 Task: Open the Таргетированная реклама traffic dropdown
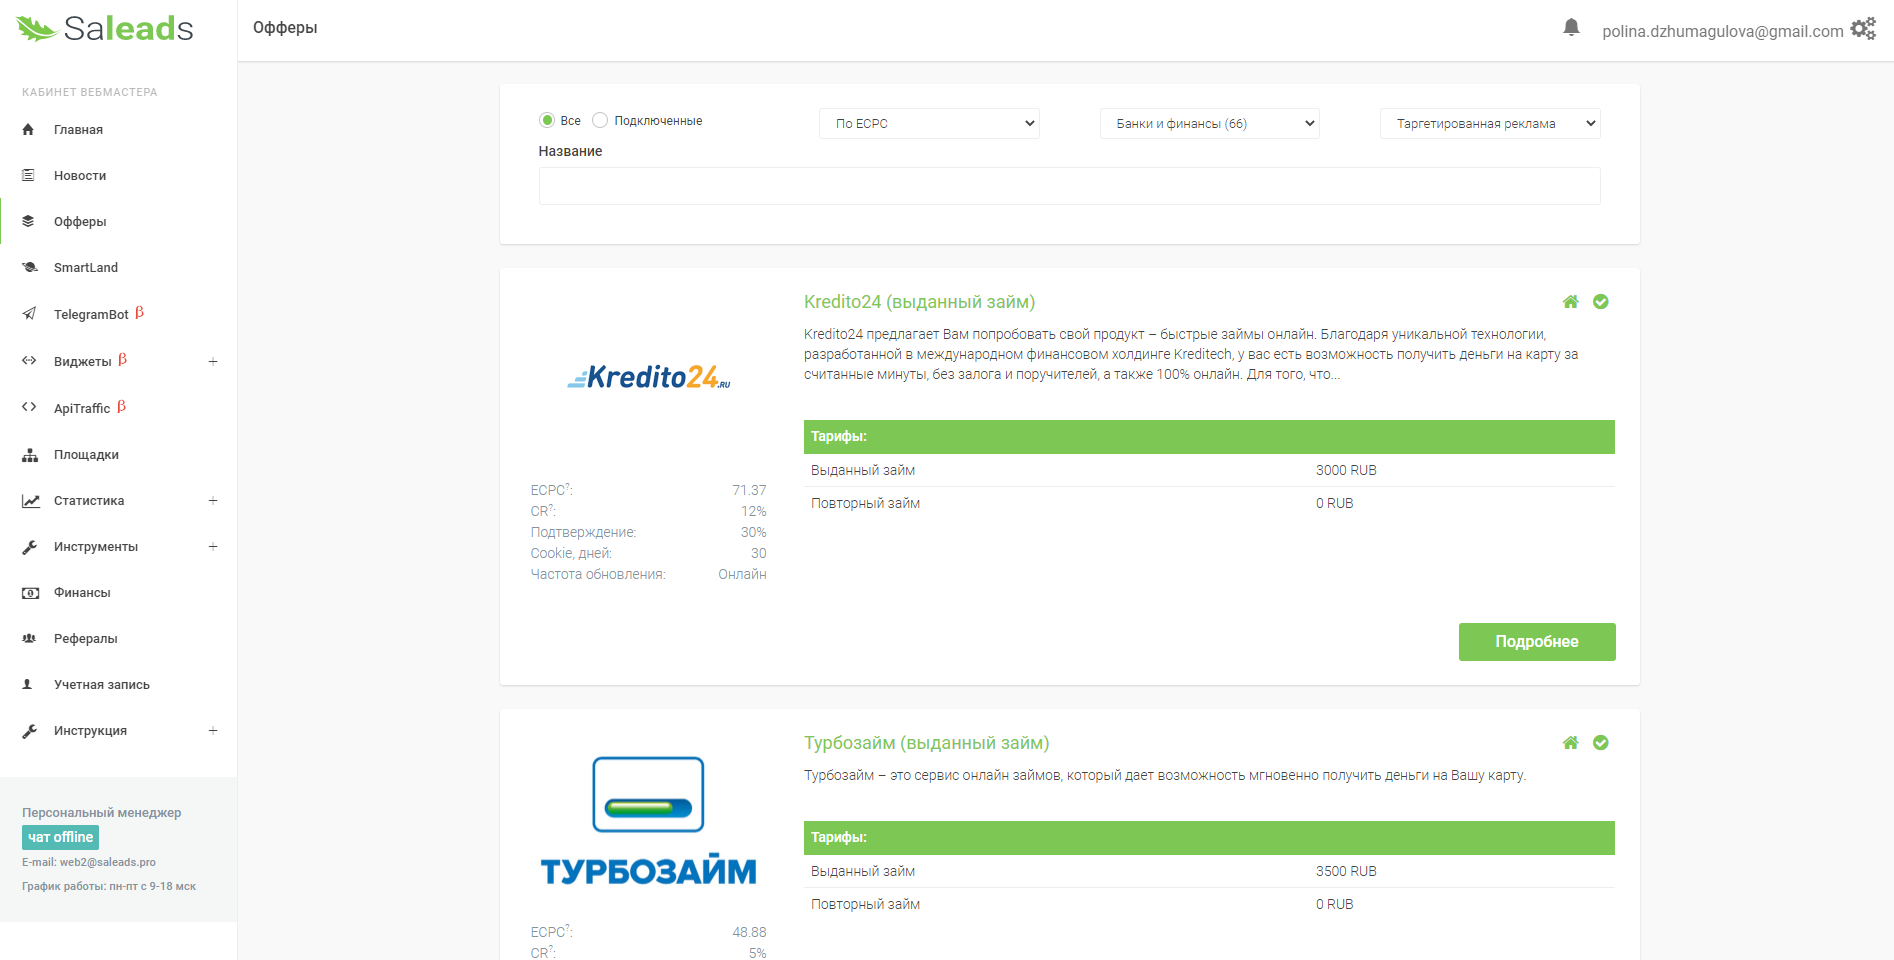pyautogui.click(x=1490, y=123)
